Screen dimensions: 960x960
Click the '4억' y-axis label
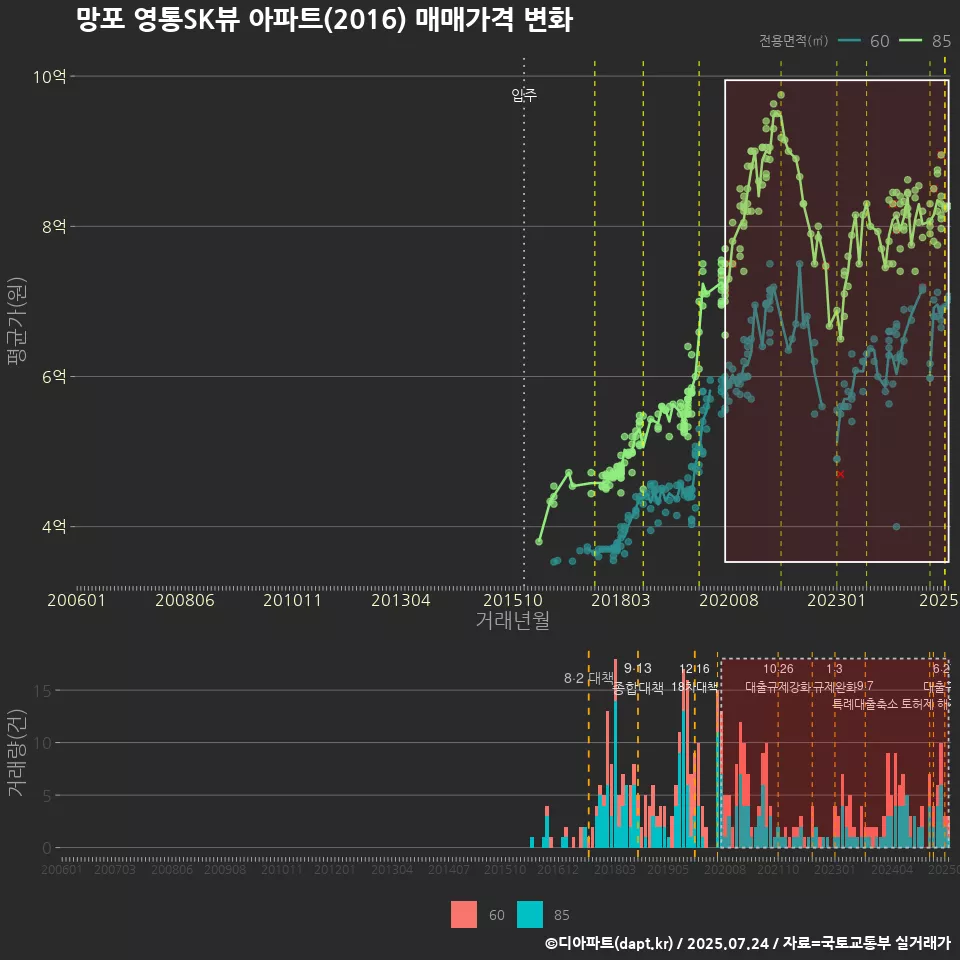(54, 527)
